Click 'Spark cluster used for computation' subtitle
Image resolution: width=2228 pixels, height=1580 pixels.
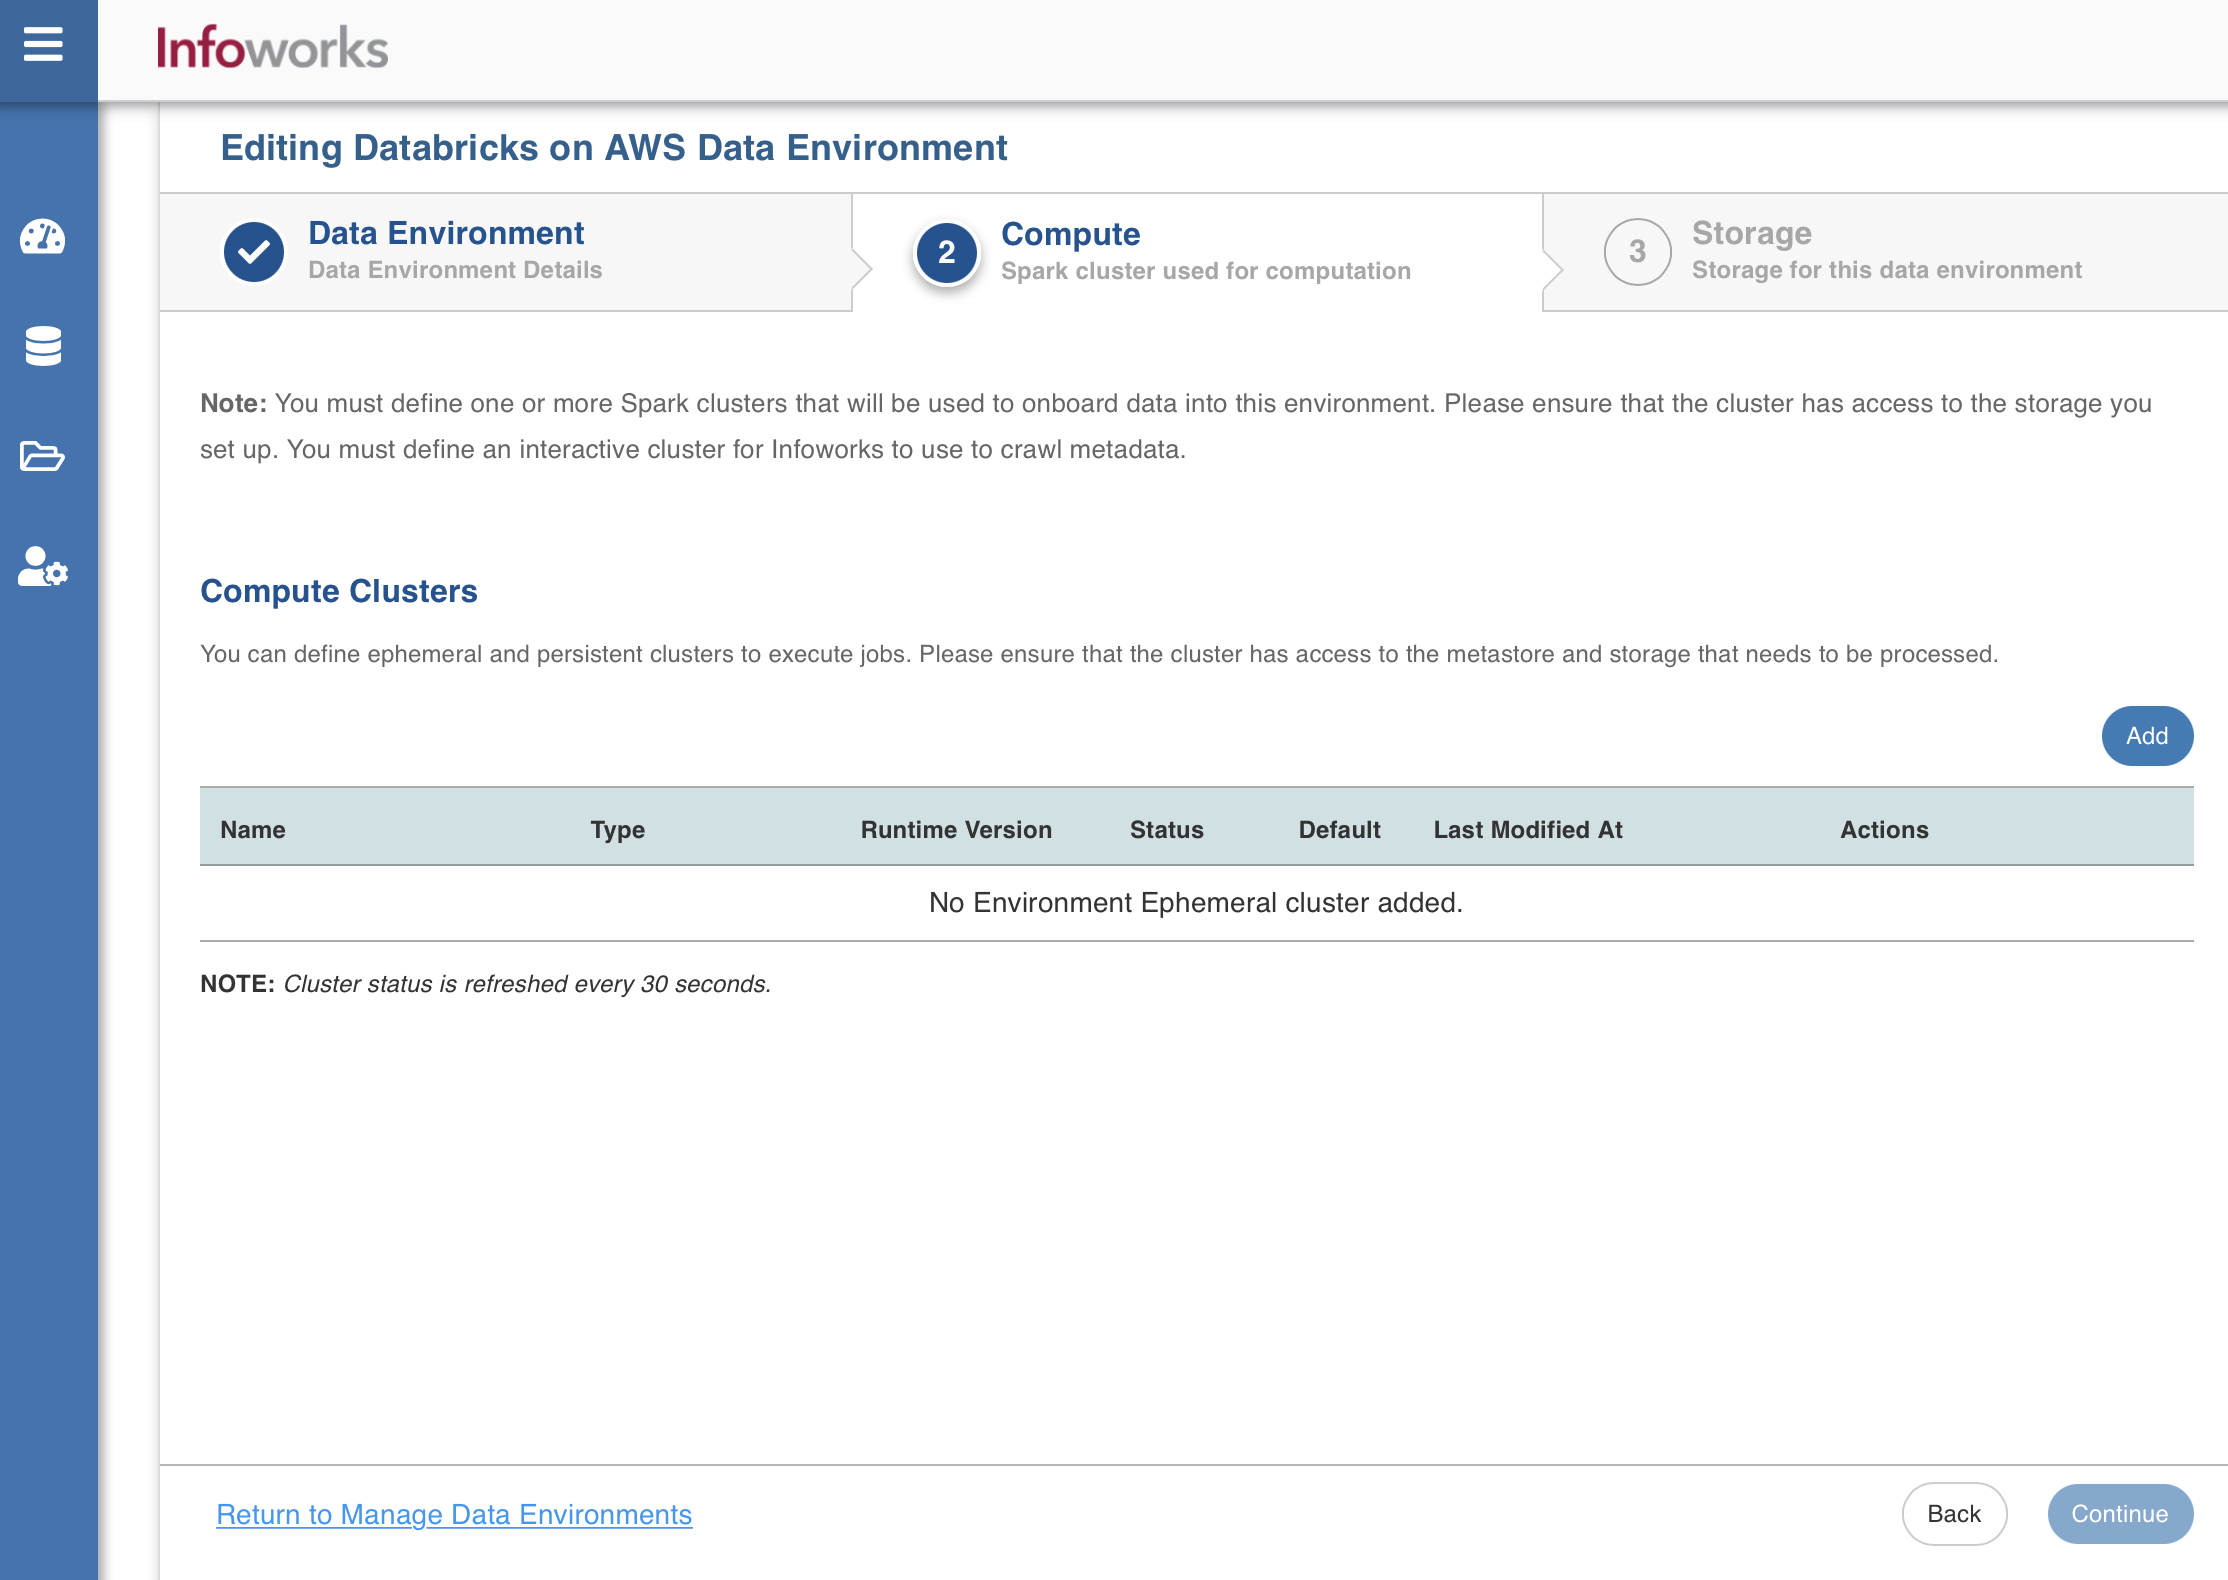(1206, 271)
